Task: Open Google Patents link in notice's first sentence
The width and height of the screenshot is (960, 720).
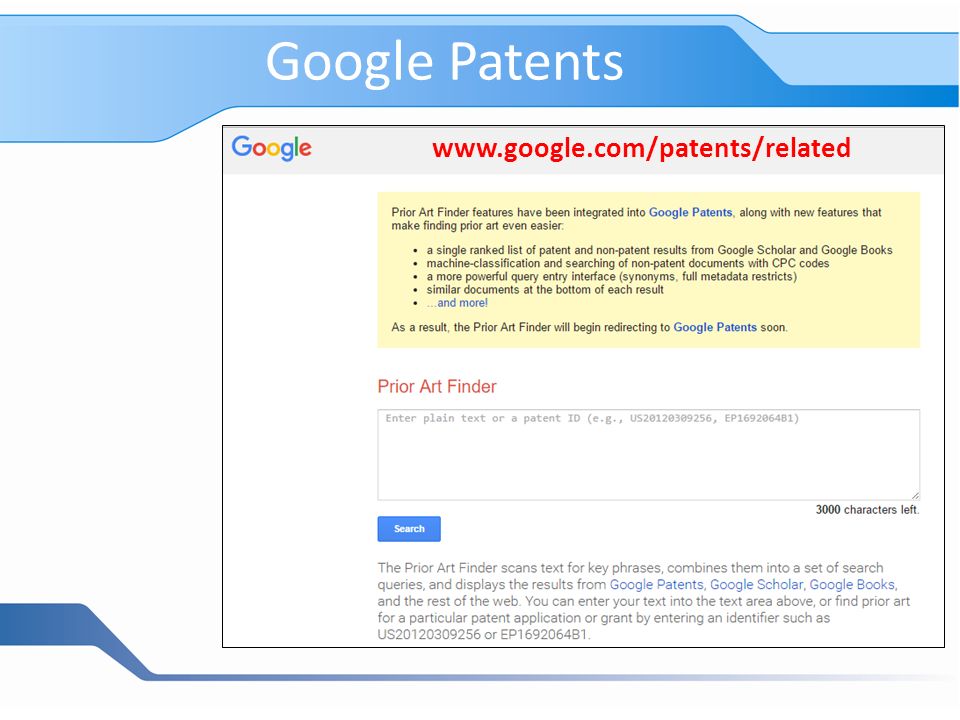Action: 690,212
